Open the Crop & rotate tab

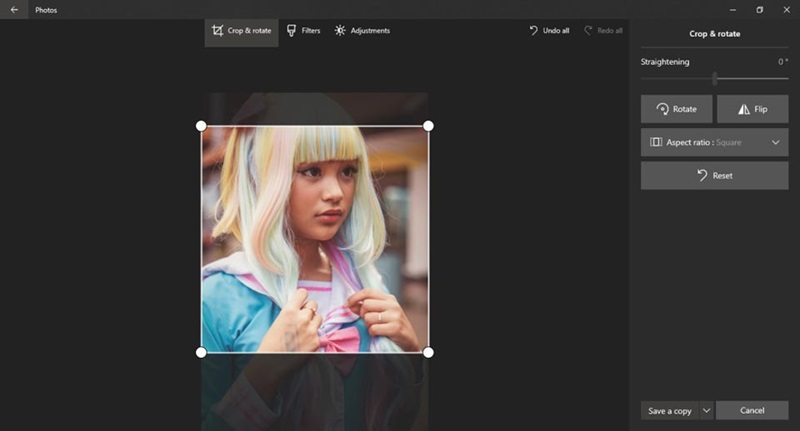pyautogui.click(x=242, y=31)
